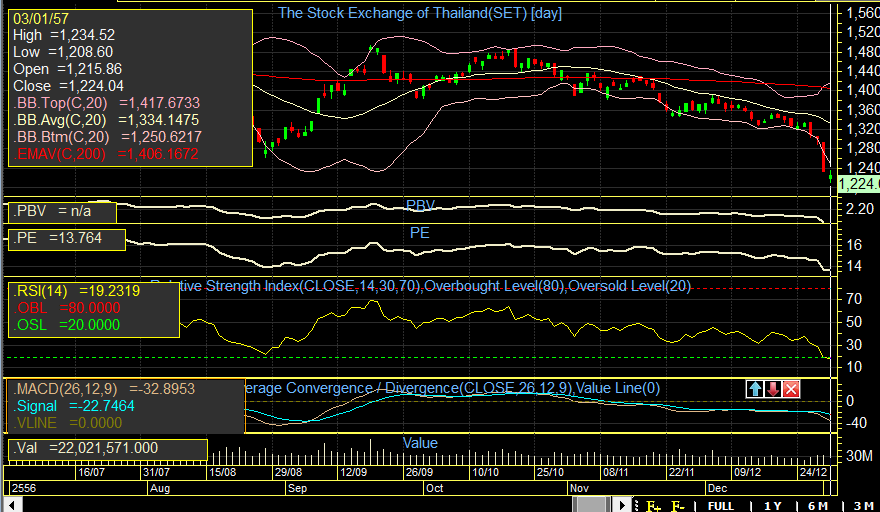Click the .PE =13.764 label box
The width and height of the screenshot is (880, 512).
[66, 239]
